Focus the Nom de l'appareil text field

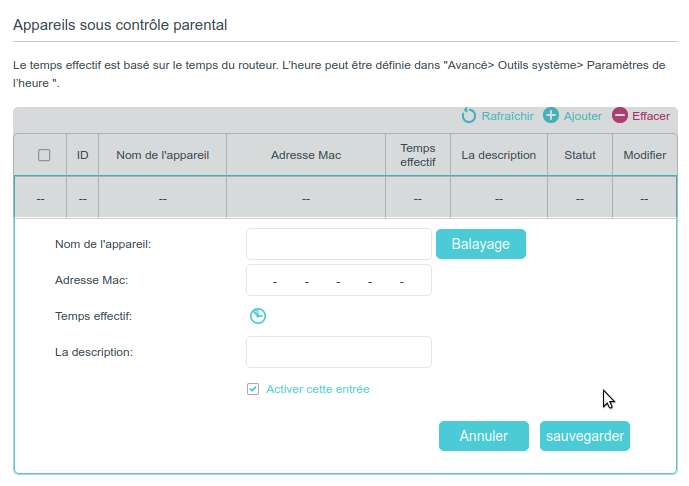point(338,244)
